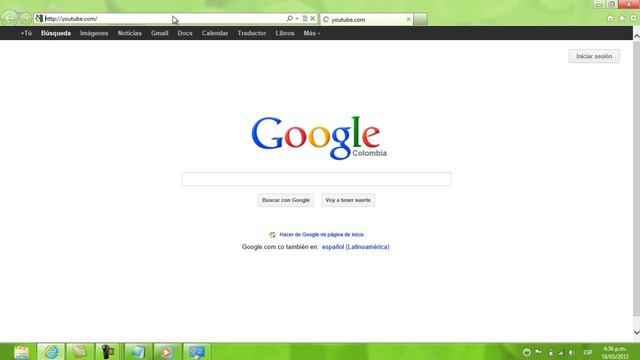
Task: Click into the URL address field
Action: [x=163, y=19]
